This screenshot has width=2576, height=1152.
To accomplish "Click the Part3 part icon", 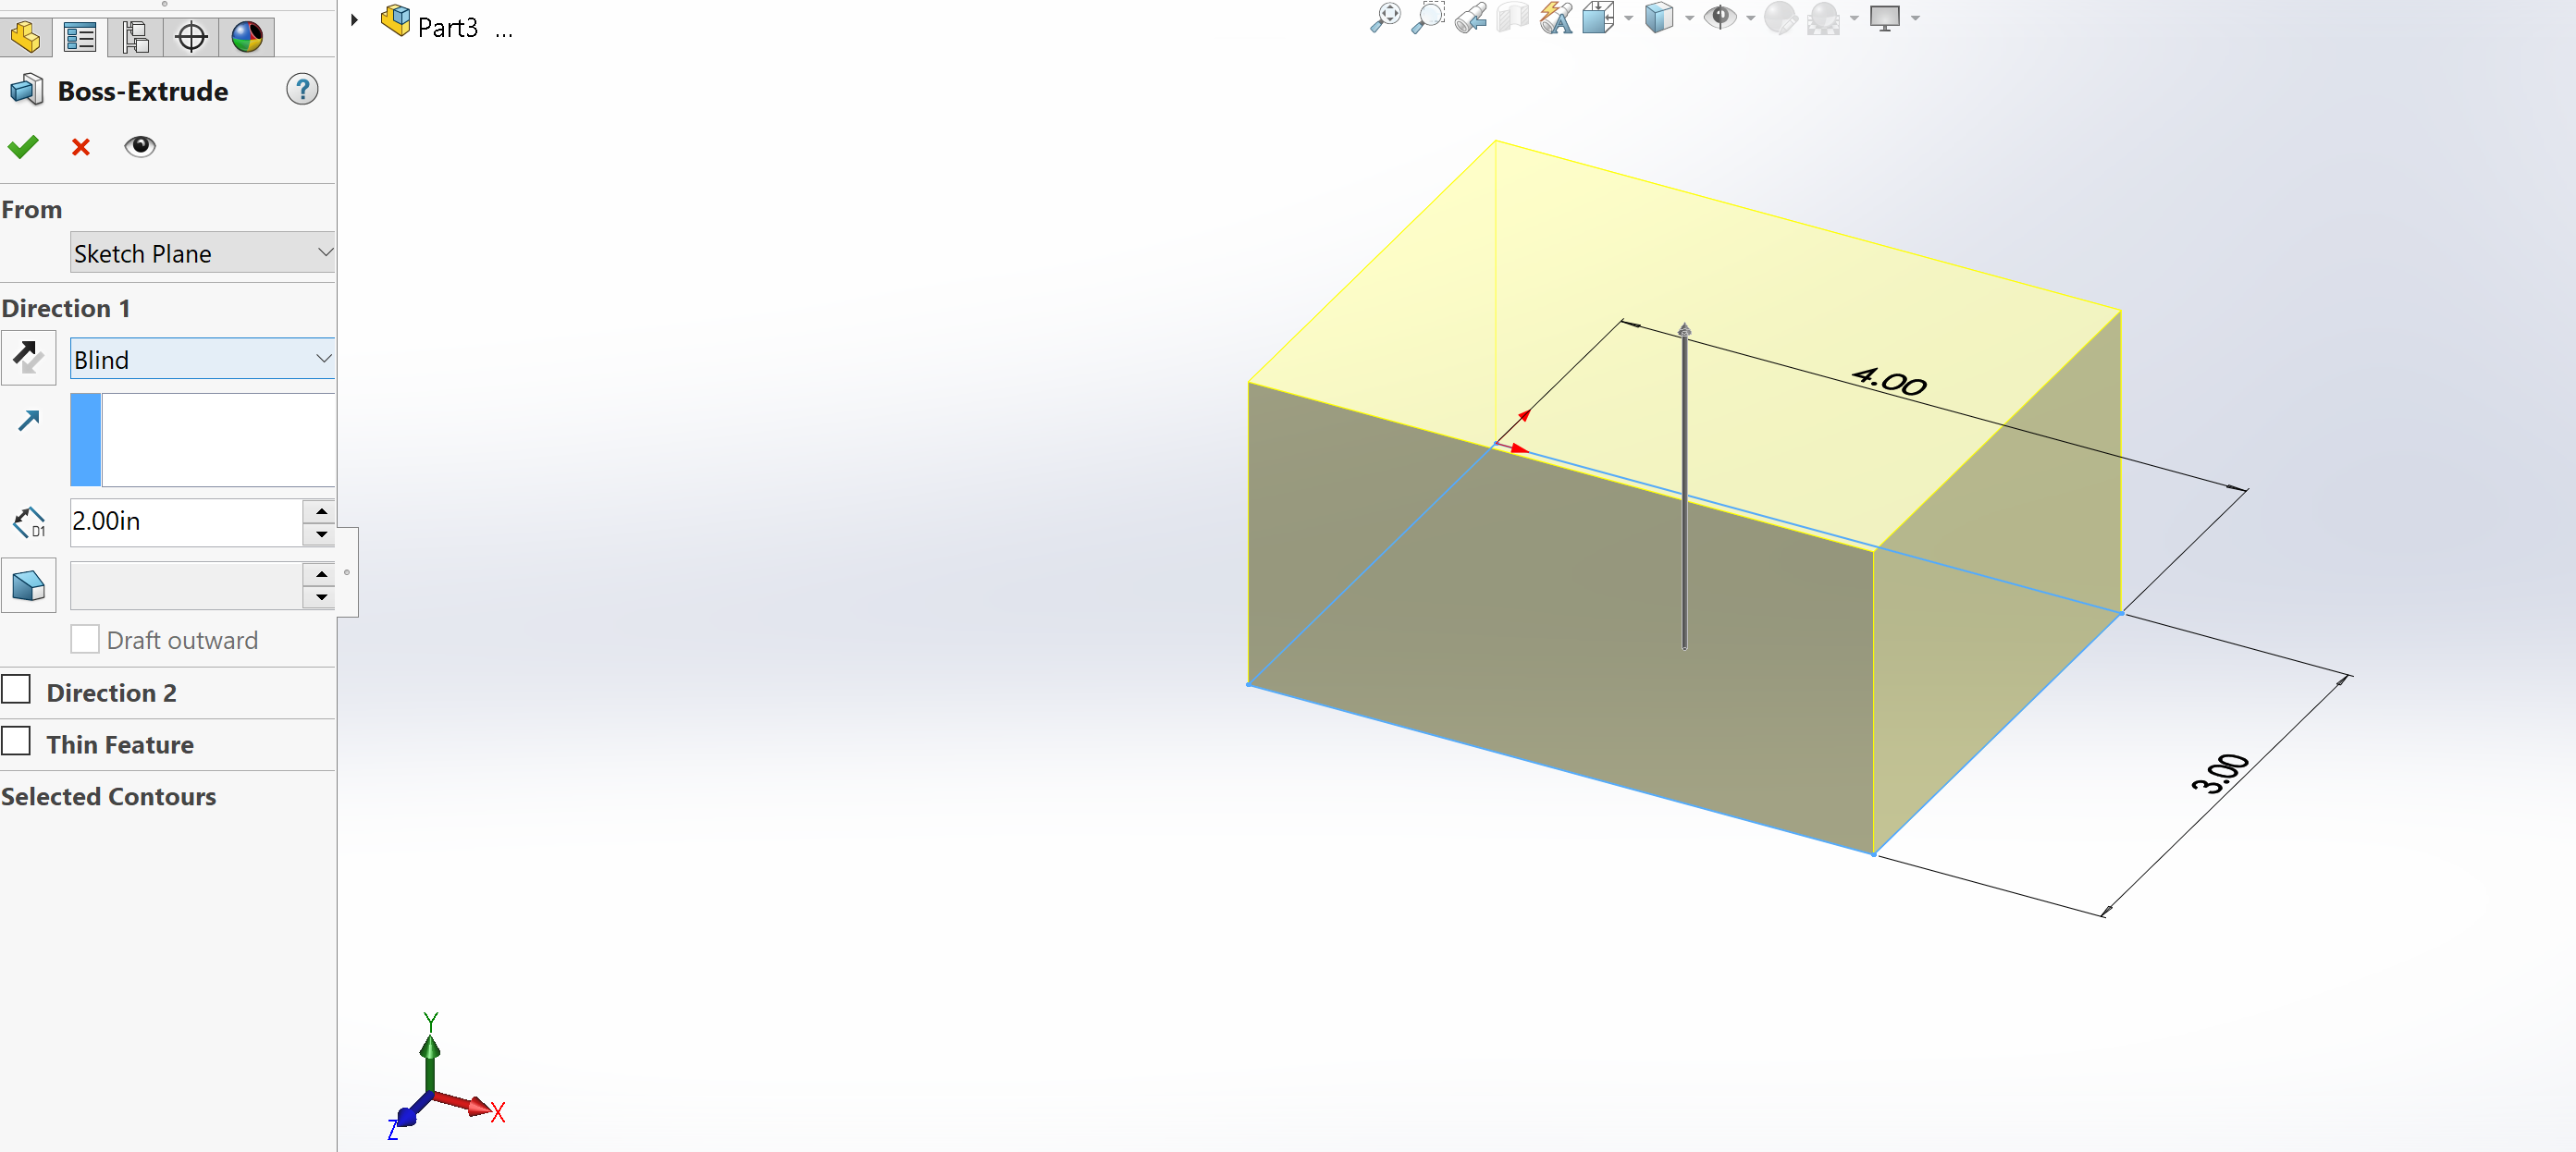I will (x=396, y=20).
